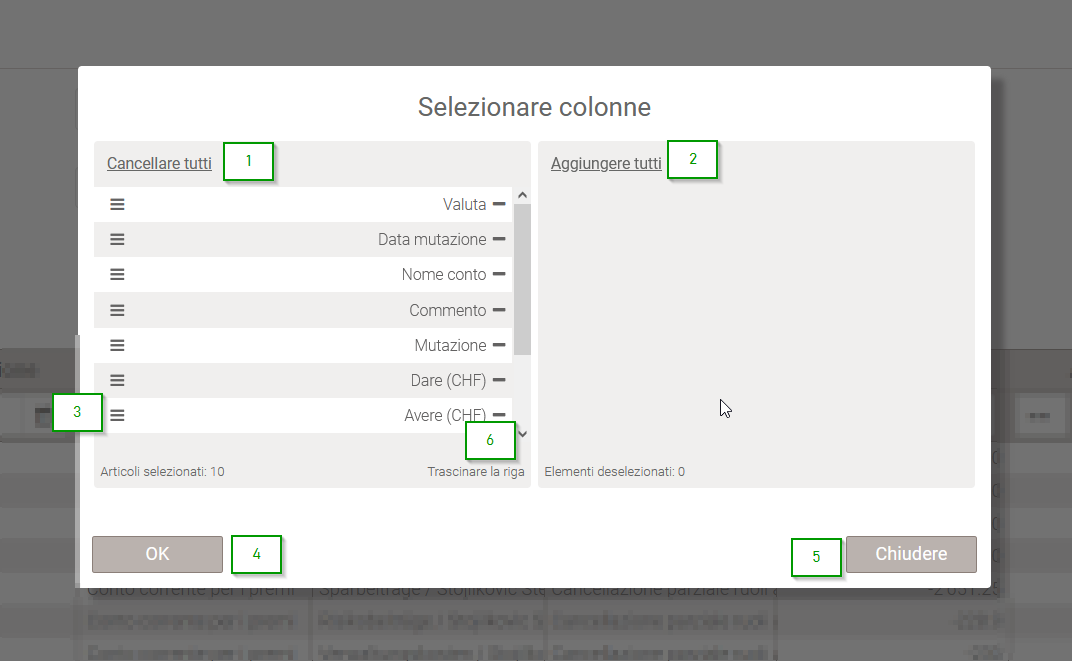Click the Cancellare tutti link

[159, 163]
